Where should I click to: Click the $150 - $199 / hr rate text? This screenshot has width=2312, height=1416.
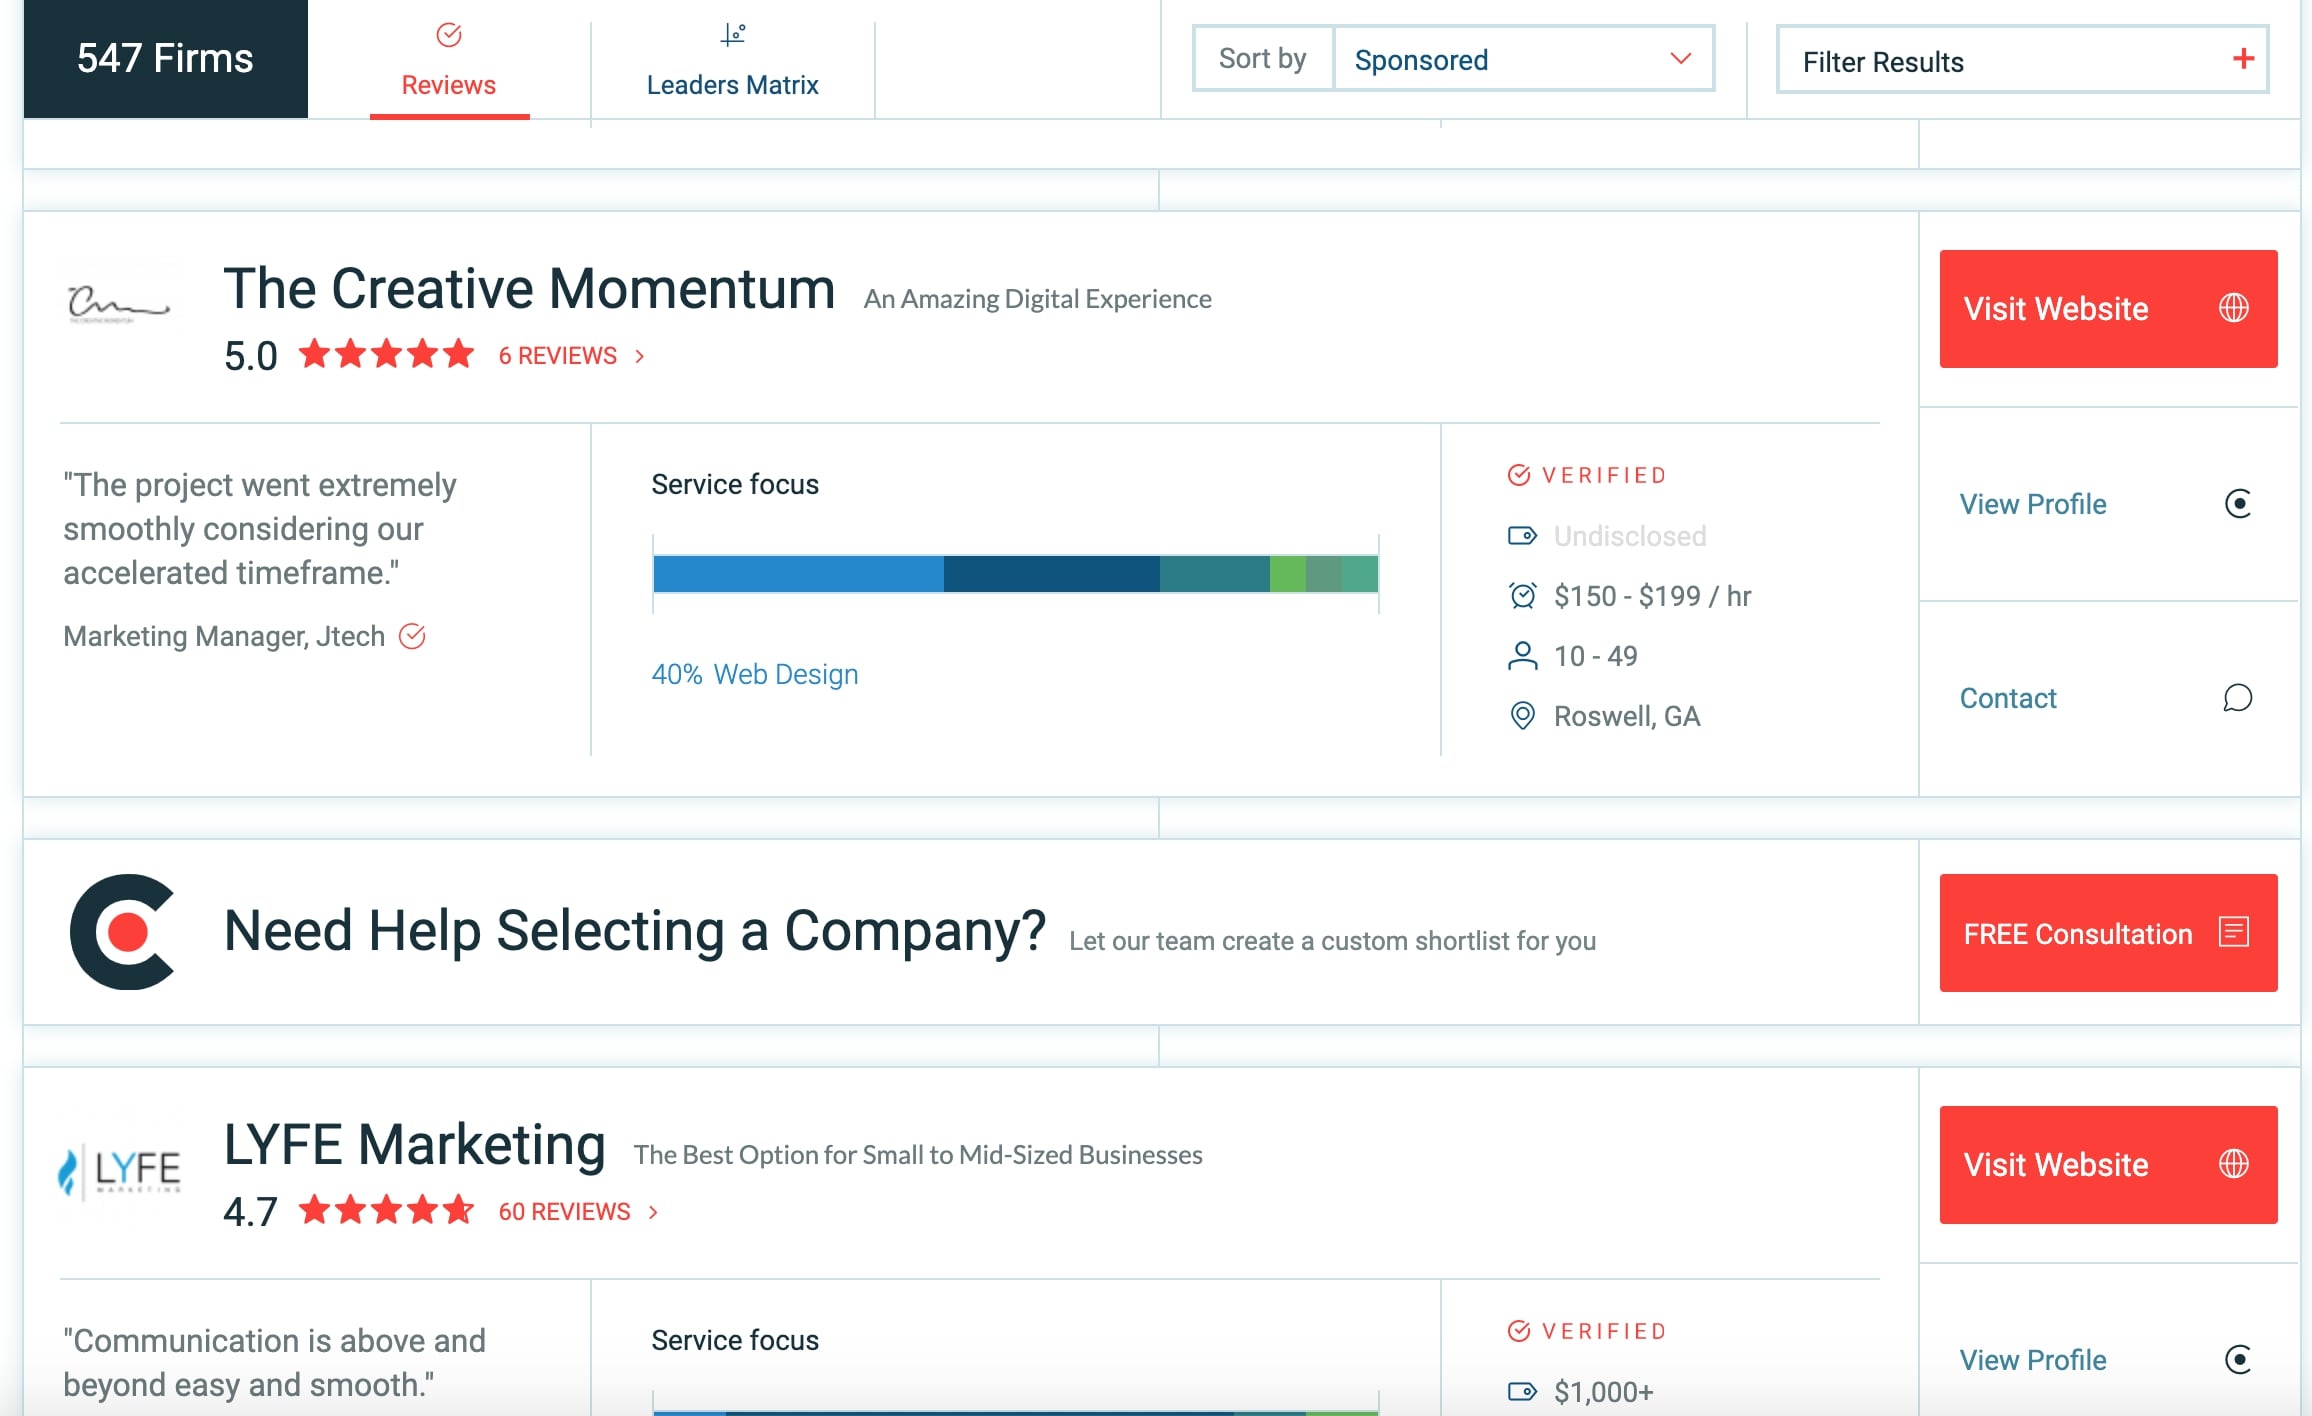coord(1652,596)
